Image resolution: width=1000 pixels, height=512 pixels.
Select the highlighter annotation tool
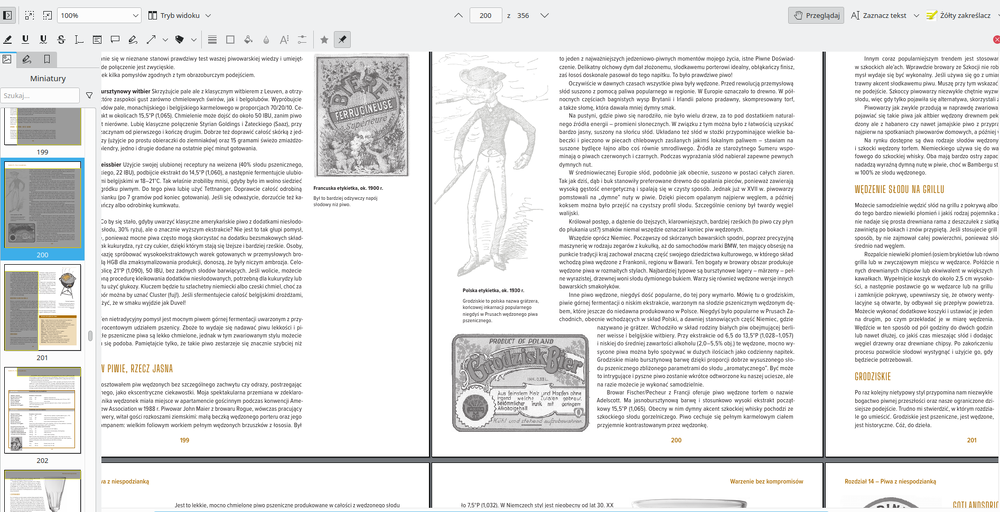click(9, 40)
